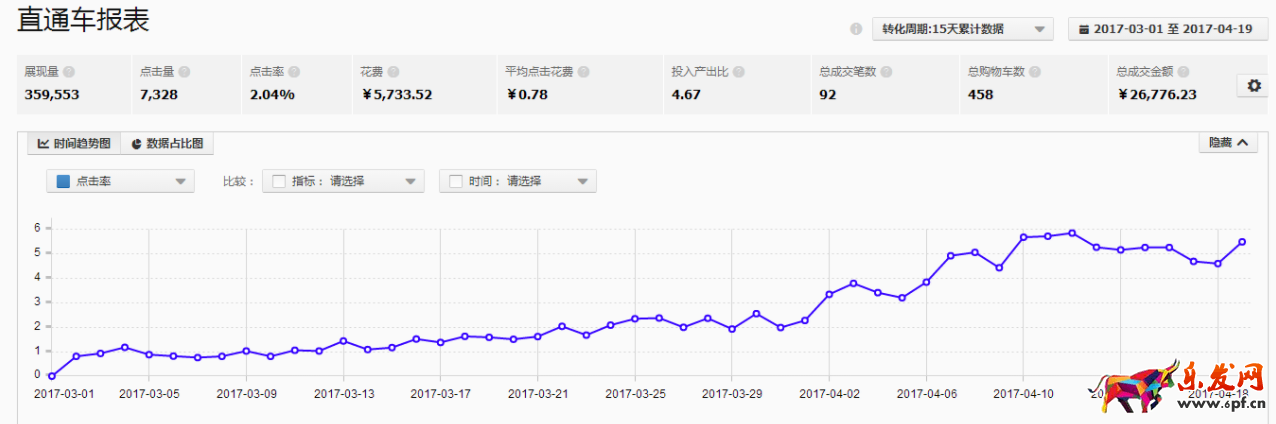Expand the 指标 请选择 dropdown arrow
This screenshot has width=1276, height=424.
click(410, 181)
